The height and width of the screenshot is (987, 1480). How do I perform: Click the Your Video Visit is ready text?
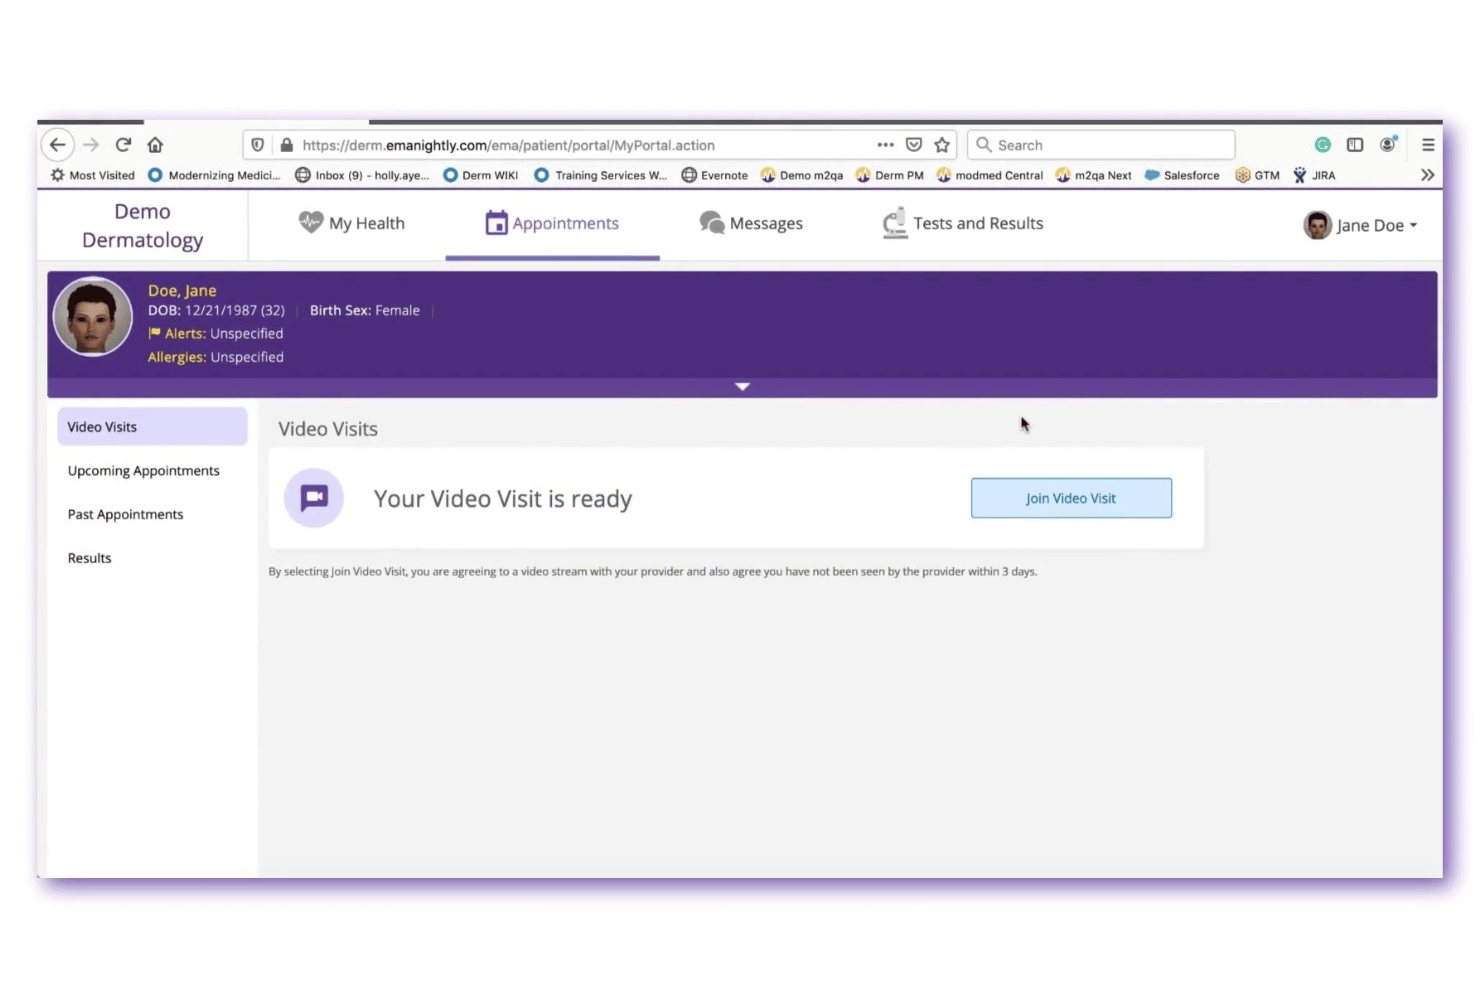pyautogui.click(x=503, y=499)
